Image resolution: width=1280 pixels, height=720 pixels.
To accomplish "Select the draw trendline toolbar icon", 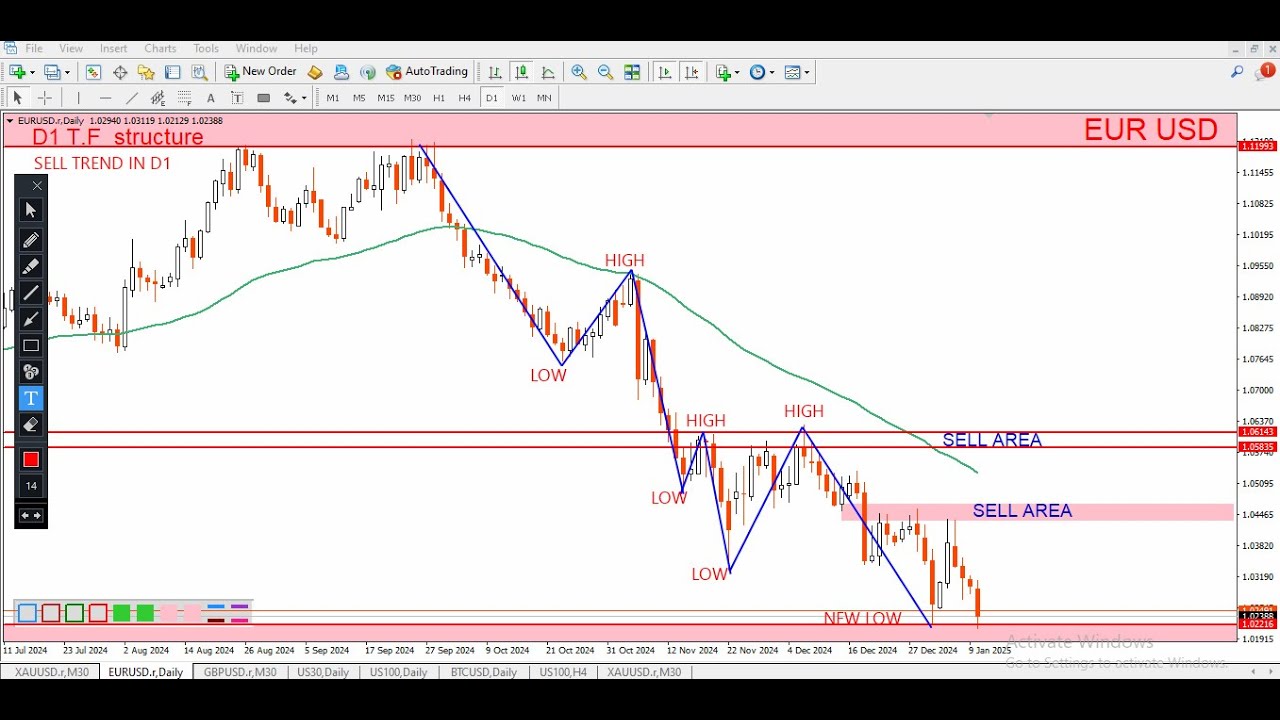I will point(131,98).
